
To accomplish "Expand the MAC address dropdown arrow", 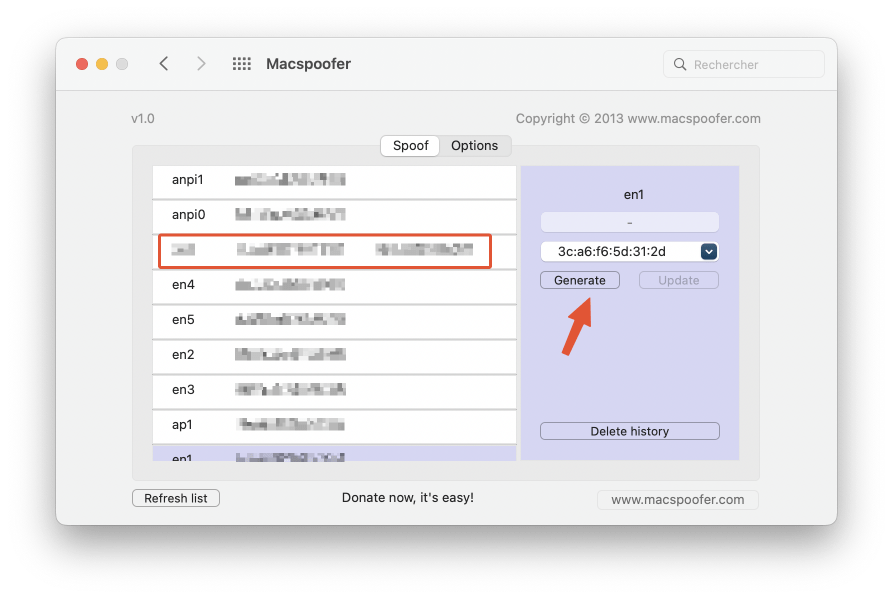I will 708,251.
